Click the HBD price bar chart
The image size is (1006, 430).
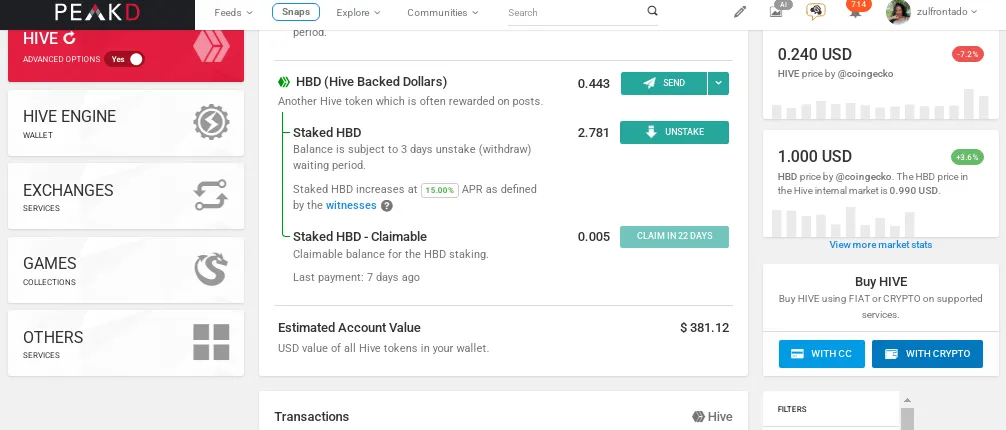[843, 222]
